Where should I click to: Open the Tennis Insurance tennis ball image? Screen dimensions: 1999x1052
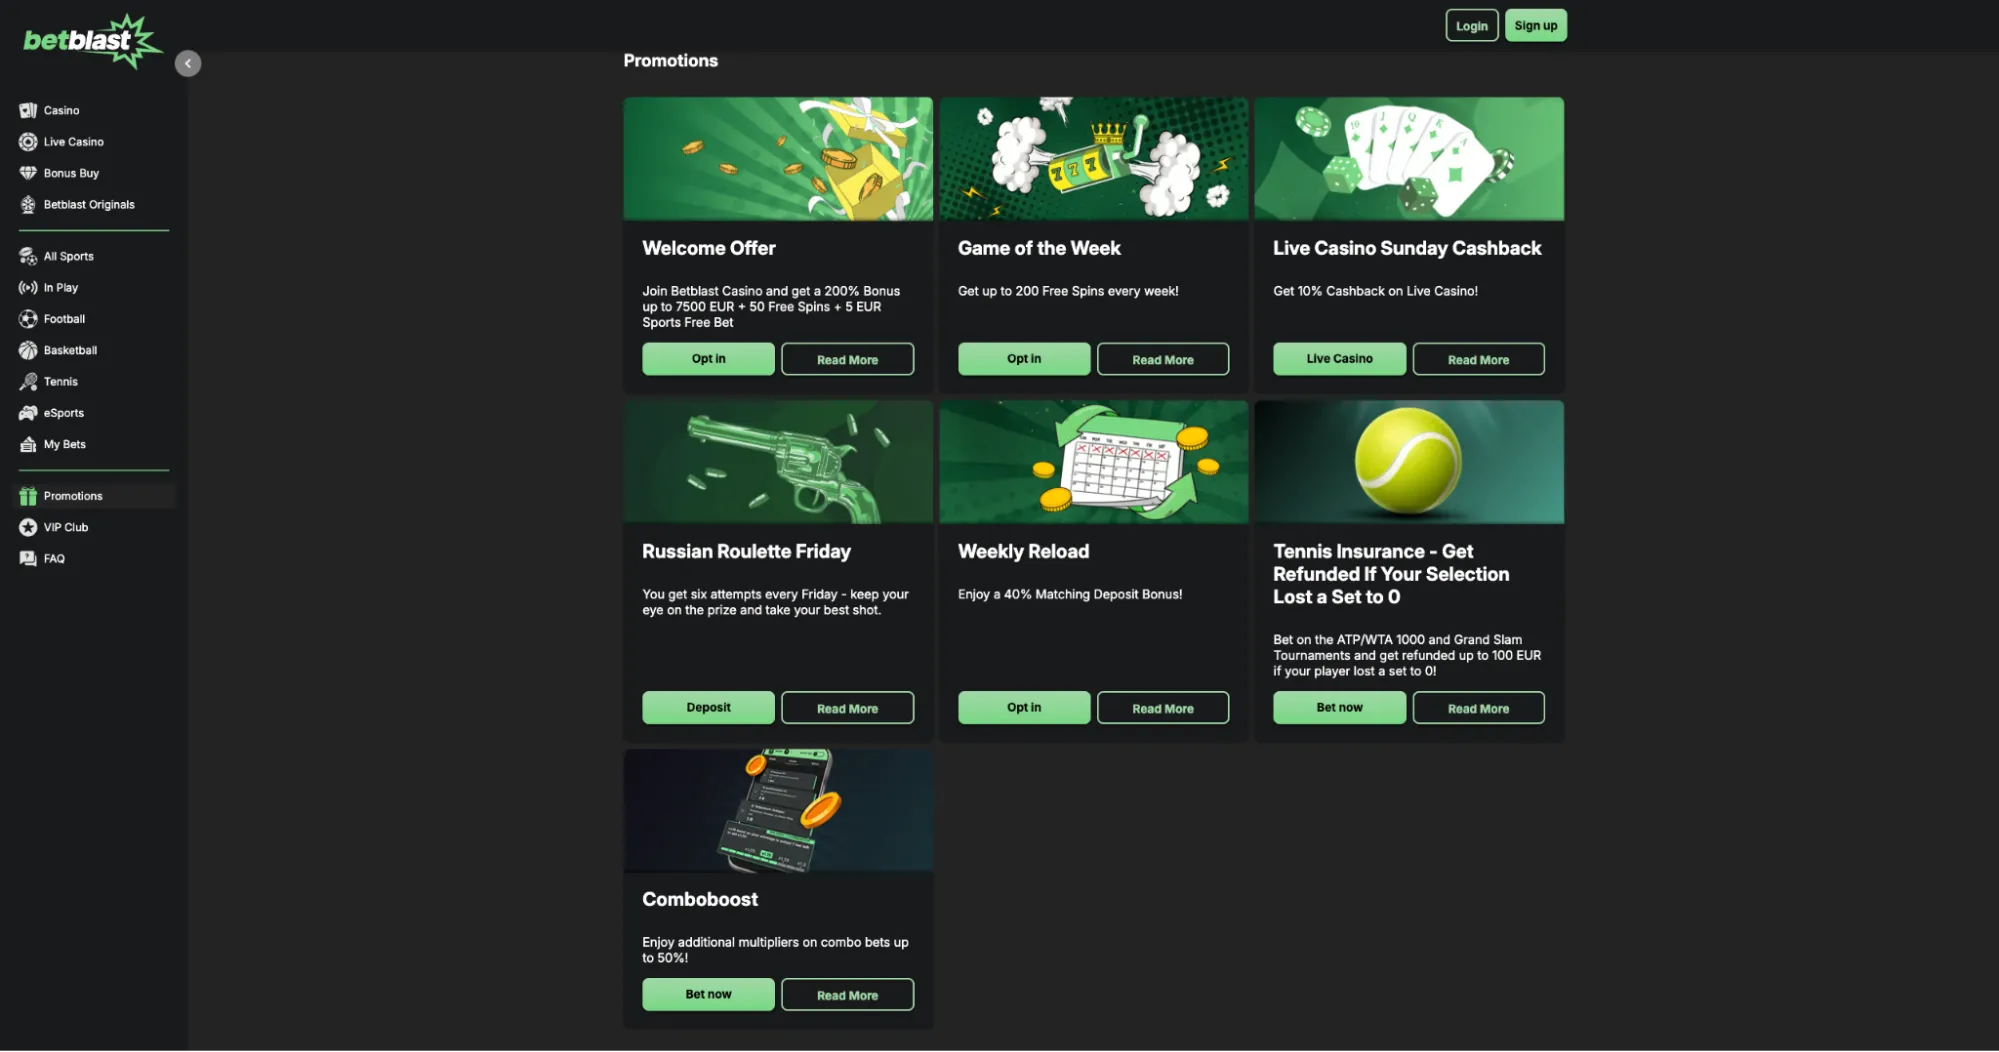(1409, 462)
